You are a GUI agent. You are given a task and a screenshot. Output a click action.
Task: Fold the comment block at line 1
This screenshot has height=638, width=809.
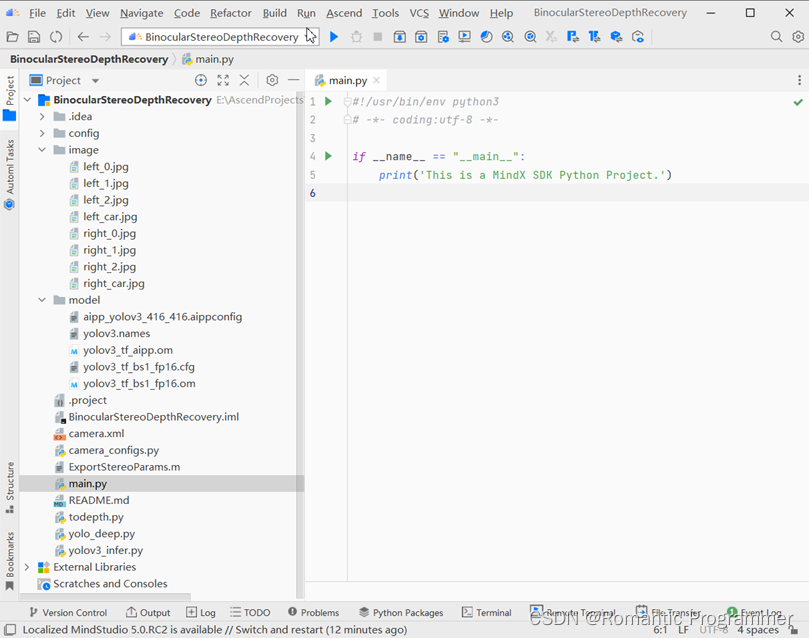(x=347, y=102)
